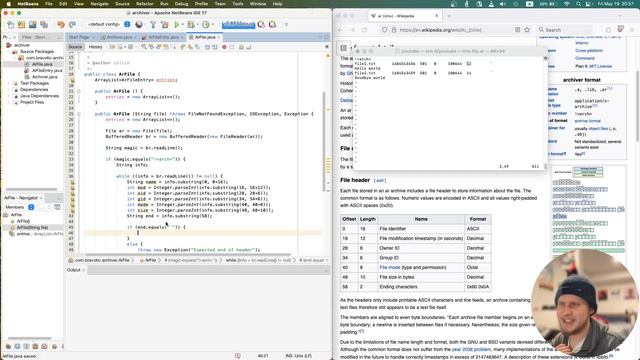This screenshot has width=640, height=360.
Task: Open the Files panel tab
Action: coord(27,37)
